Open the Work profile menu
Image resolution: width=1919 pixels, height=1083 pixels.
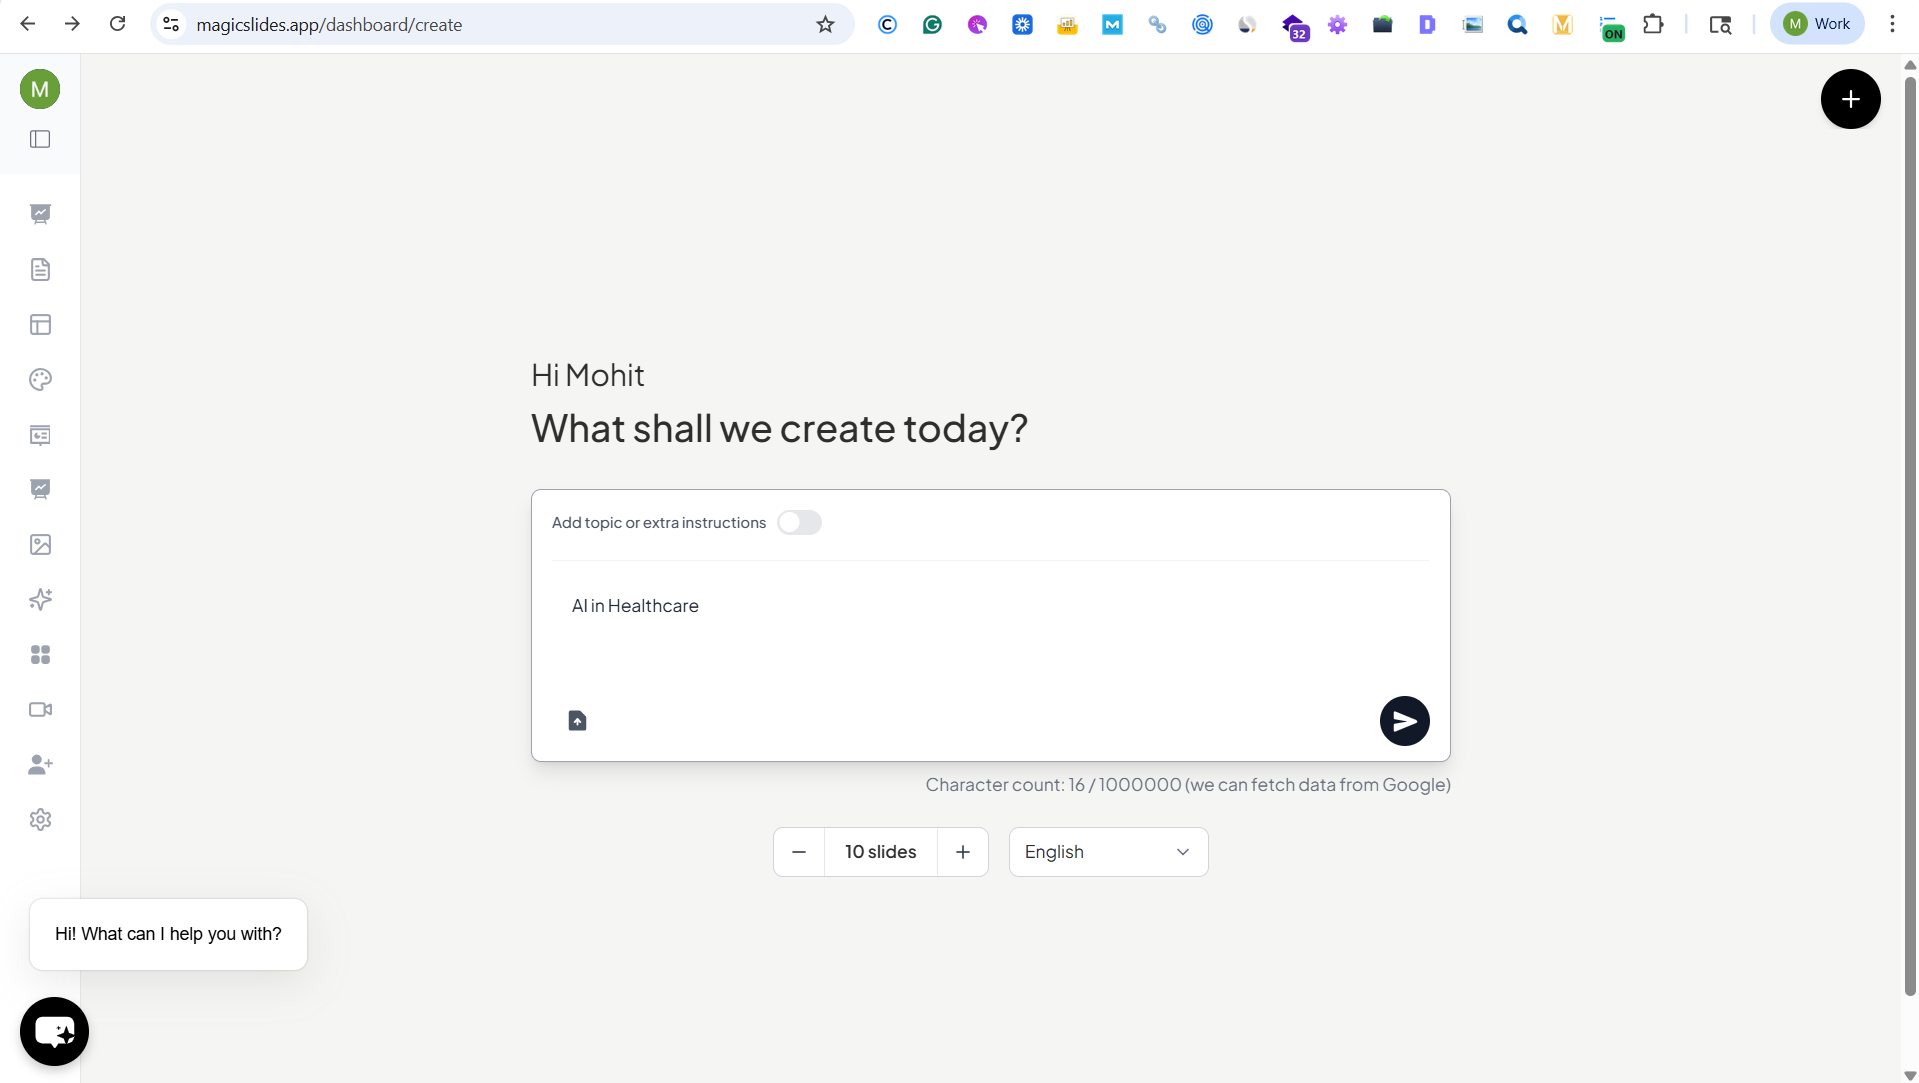tap(1817, 24)
